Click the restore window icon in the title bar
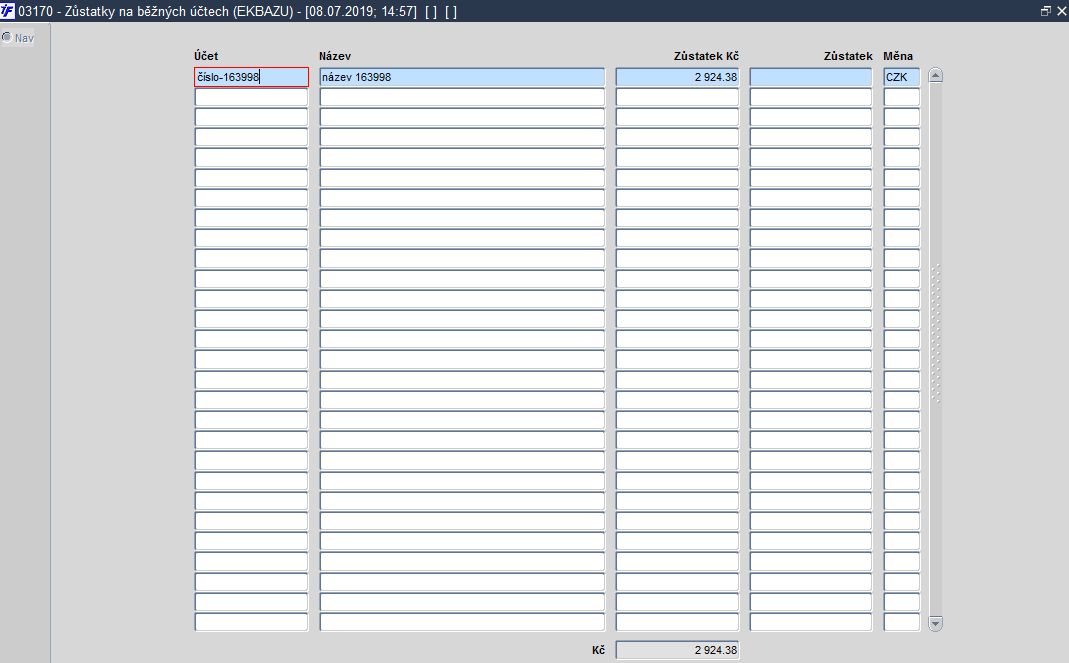 [1046, 11]
